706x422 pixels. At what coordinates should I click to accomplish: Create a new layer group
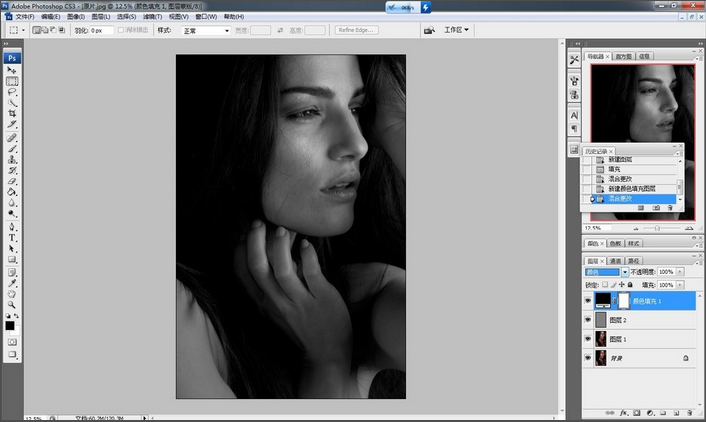point(663,413)
